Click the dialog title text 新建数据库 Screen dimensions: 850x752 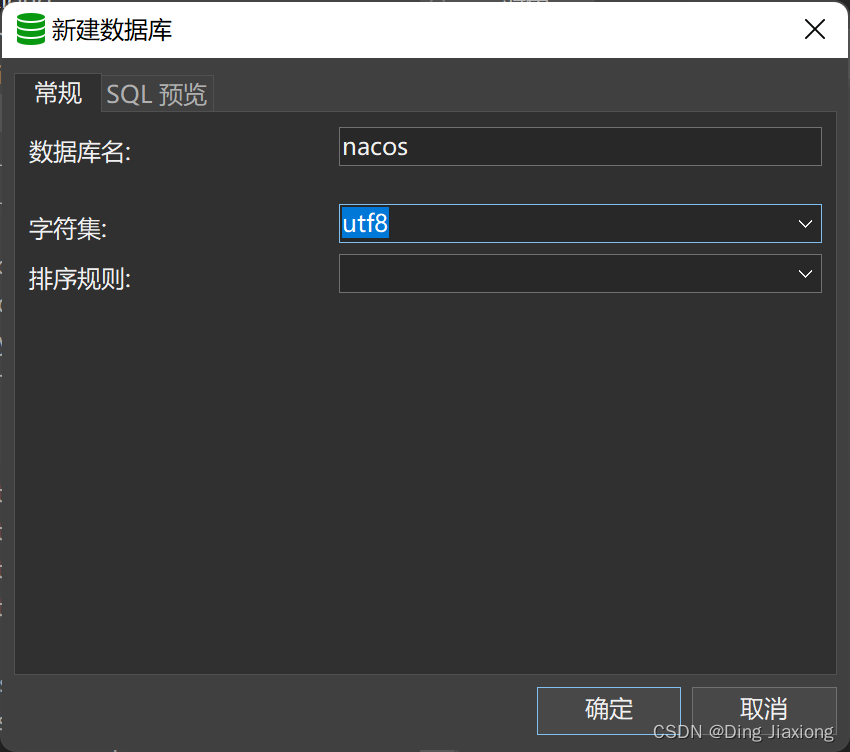[x=109, y=31]
